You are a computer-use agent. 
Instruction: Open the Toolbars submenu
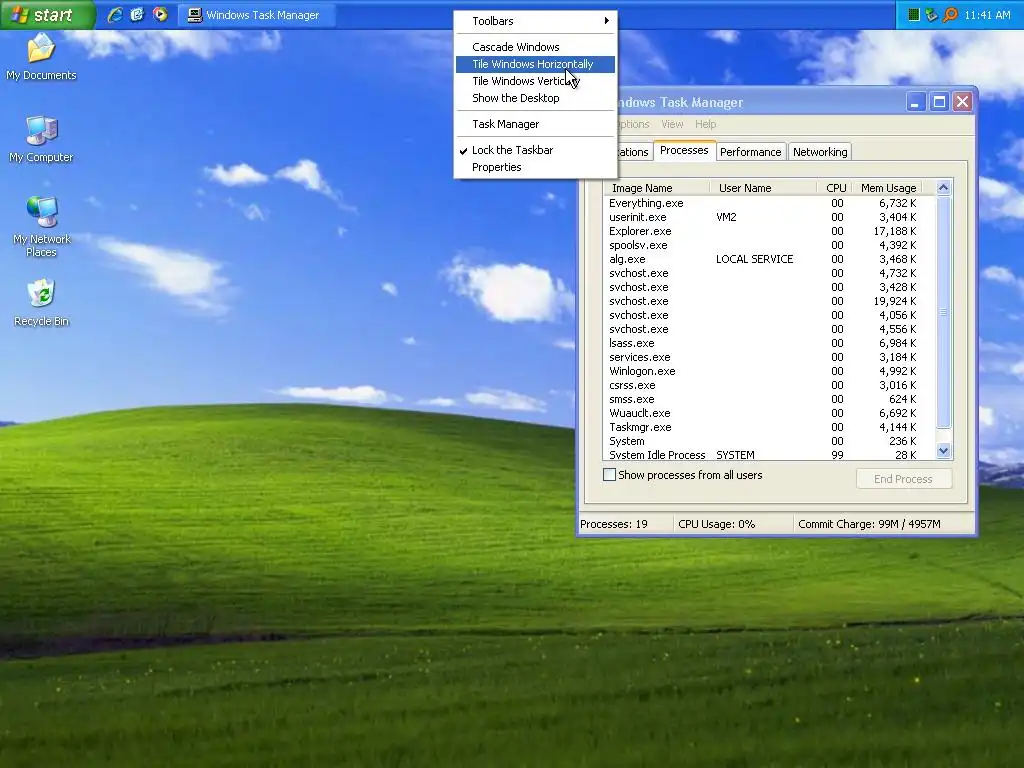pos(535,21)
